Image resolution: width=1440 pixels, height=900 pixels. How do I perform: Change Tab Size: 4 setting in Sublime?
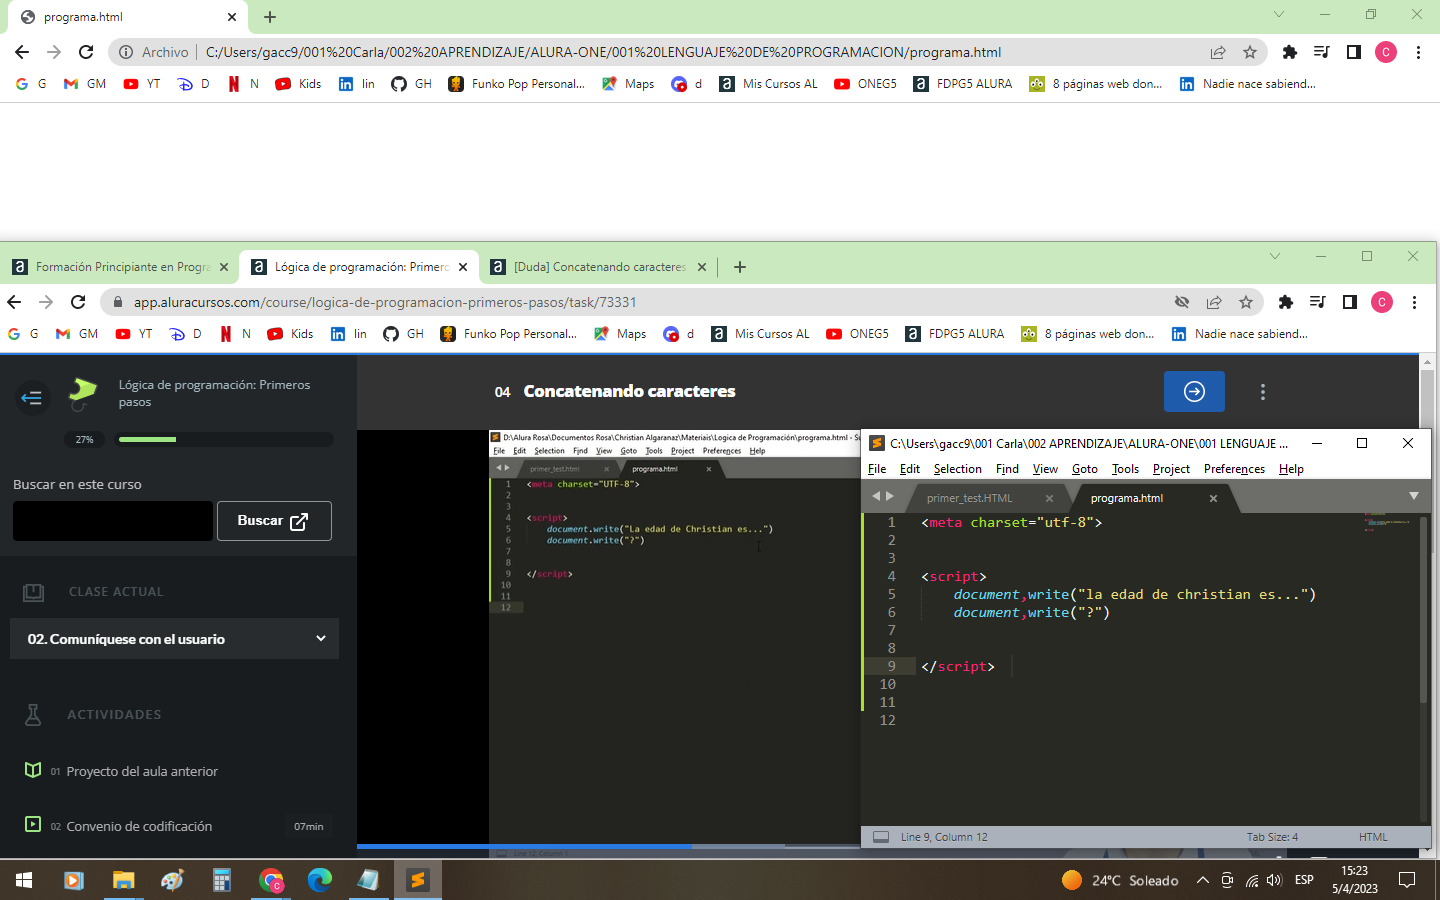1272,837
